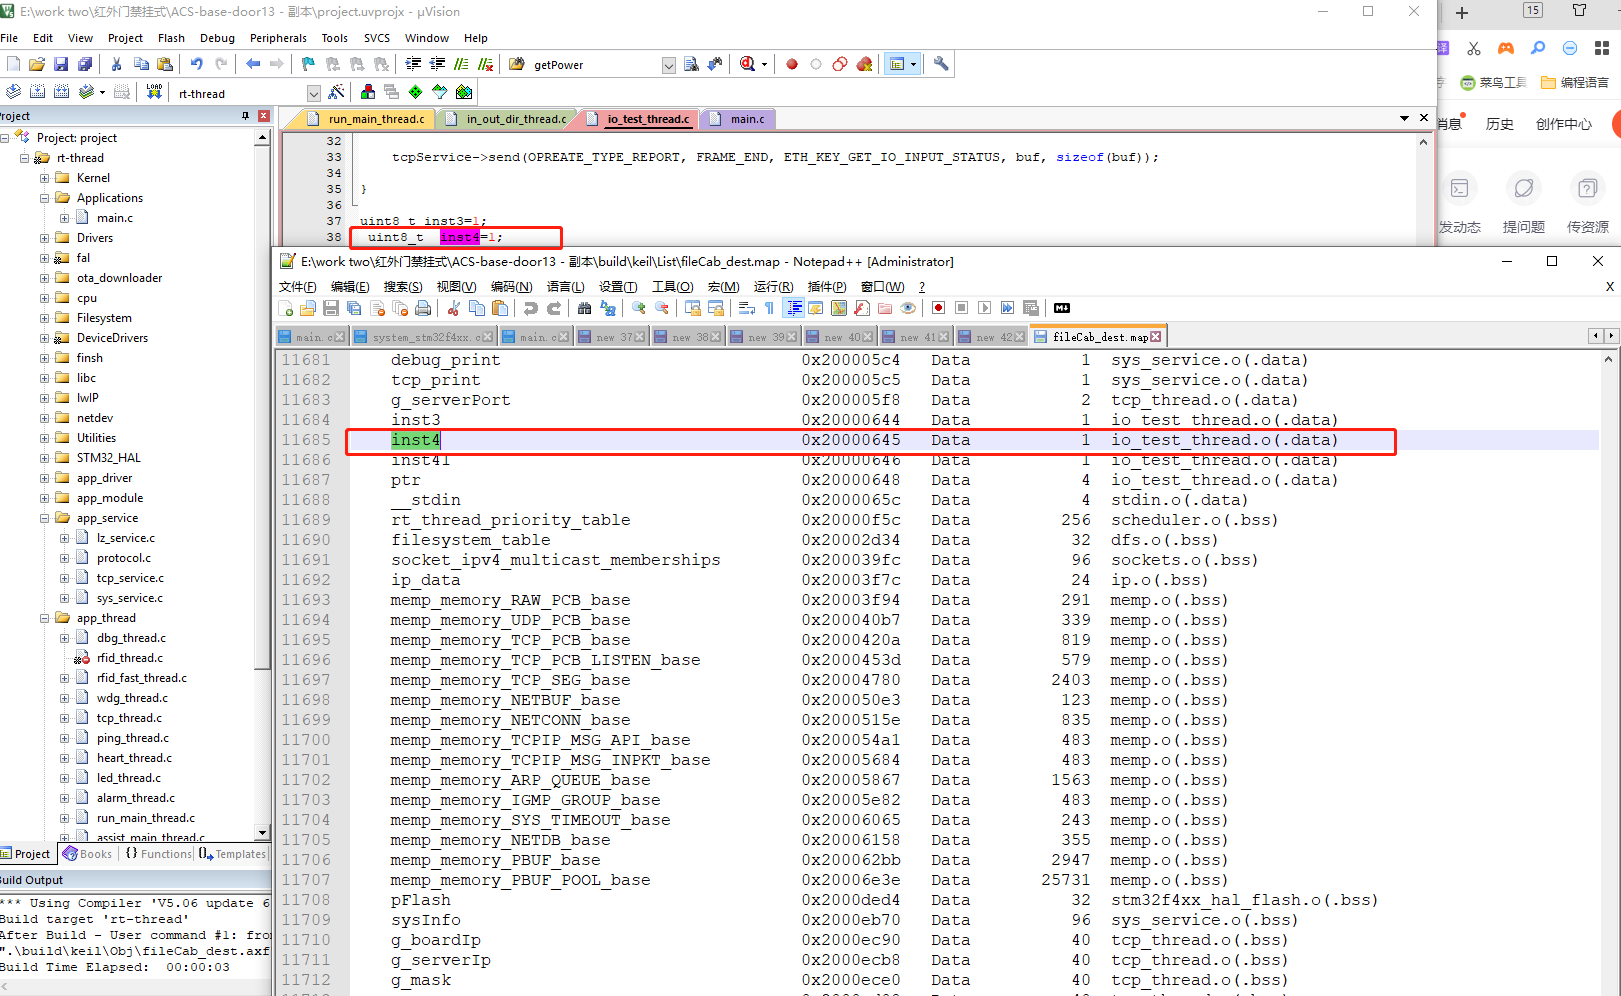Expand the lwIP group in tree
The width and height of the screenshot is (1621, 996).
pos(44,398)
